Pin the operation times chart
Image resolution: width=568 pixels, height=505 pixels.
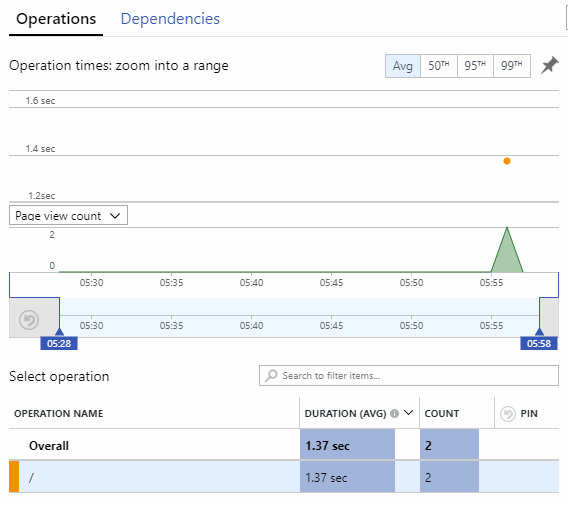pyautogui.click(x=550, y=65)
